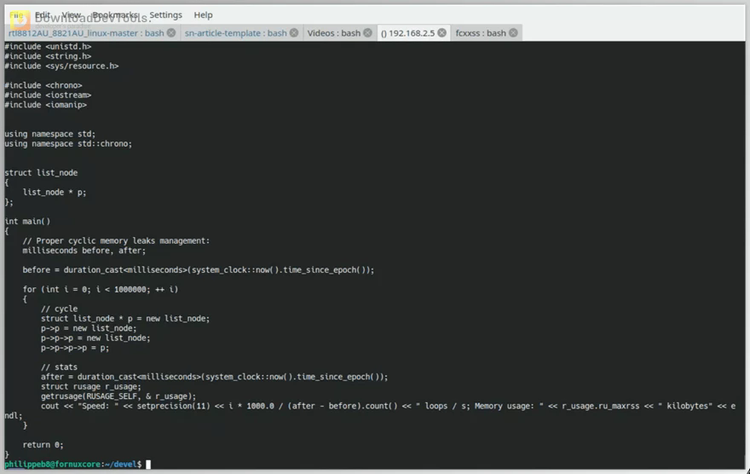Switch to the Videos bash tab
The image size is (750, 474).
click(x=334, y=33)
